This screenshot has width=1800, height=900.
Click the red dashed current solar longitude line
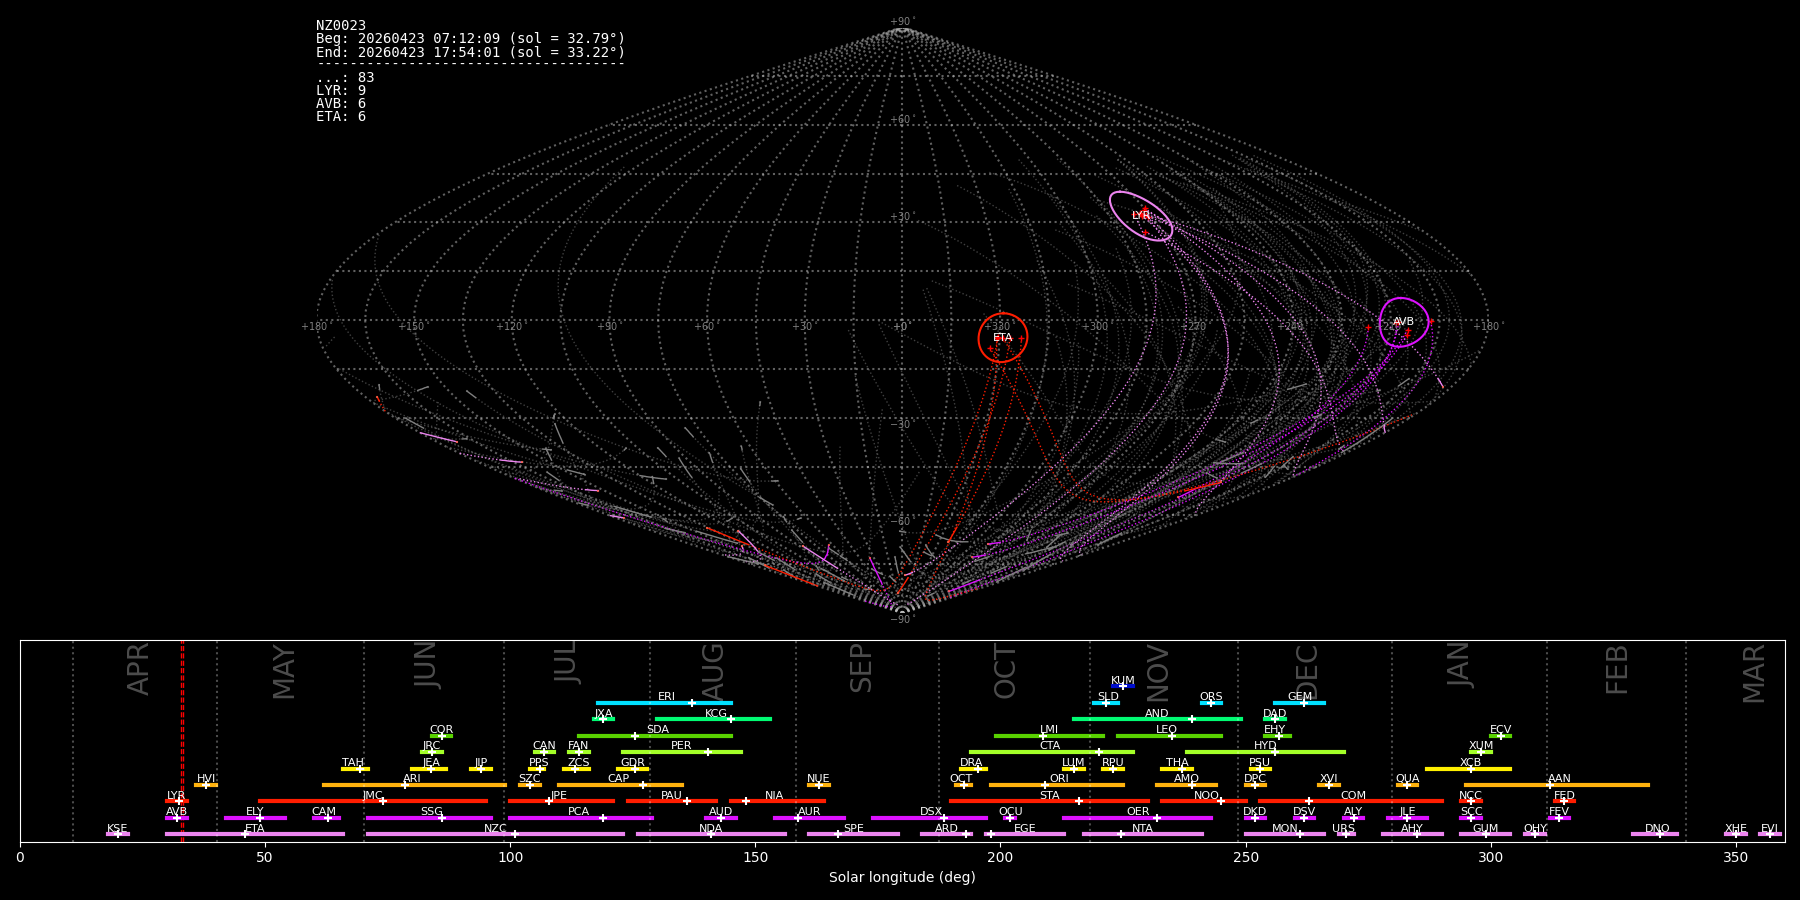click(x=182, y=740)
